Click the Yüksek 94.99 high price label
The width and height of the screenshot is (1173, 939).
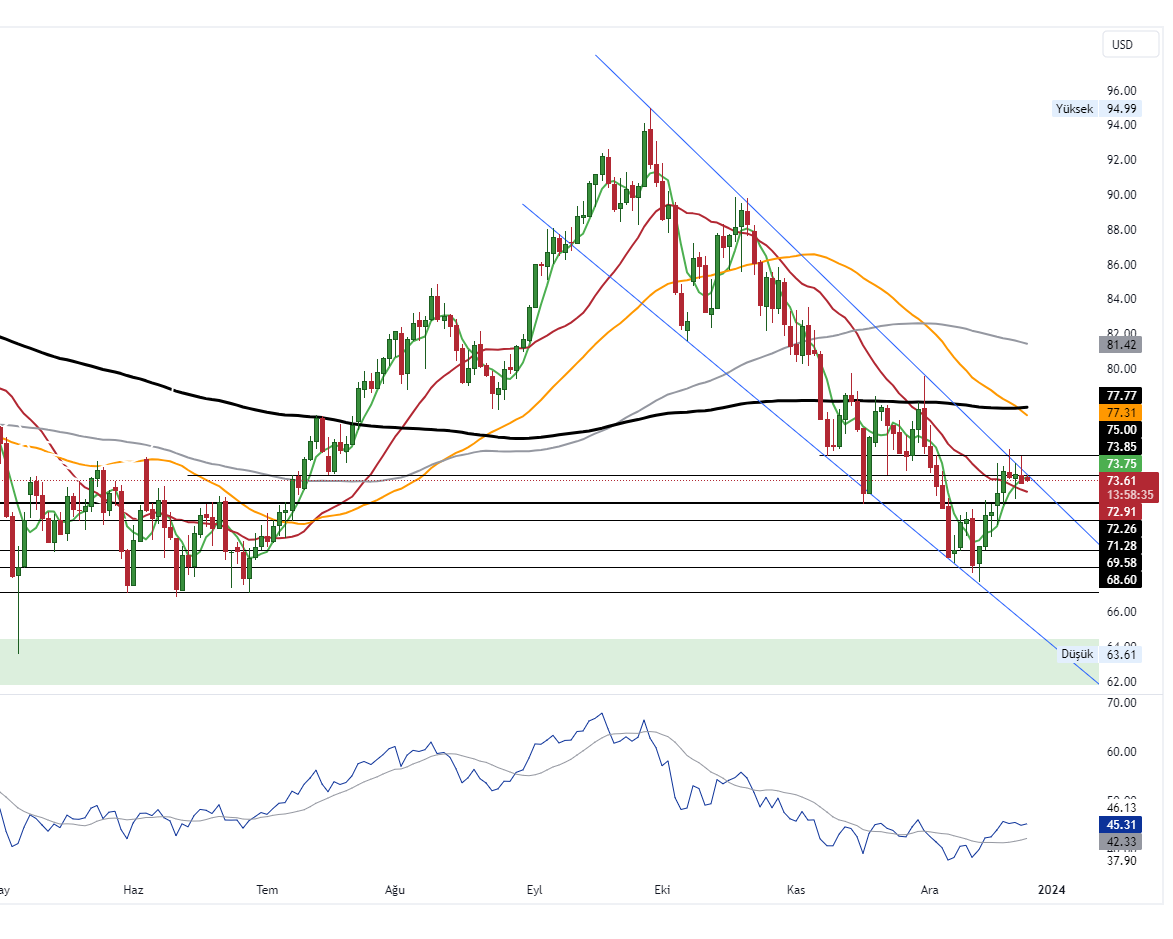click(1097, 109)
